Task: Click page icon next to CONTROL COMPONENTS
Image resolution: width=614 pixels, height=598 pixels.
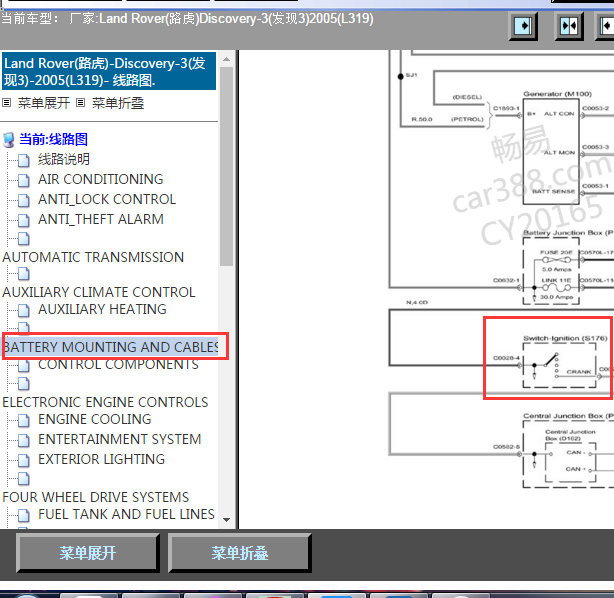Action: 23,366
